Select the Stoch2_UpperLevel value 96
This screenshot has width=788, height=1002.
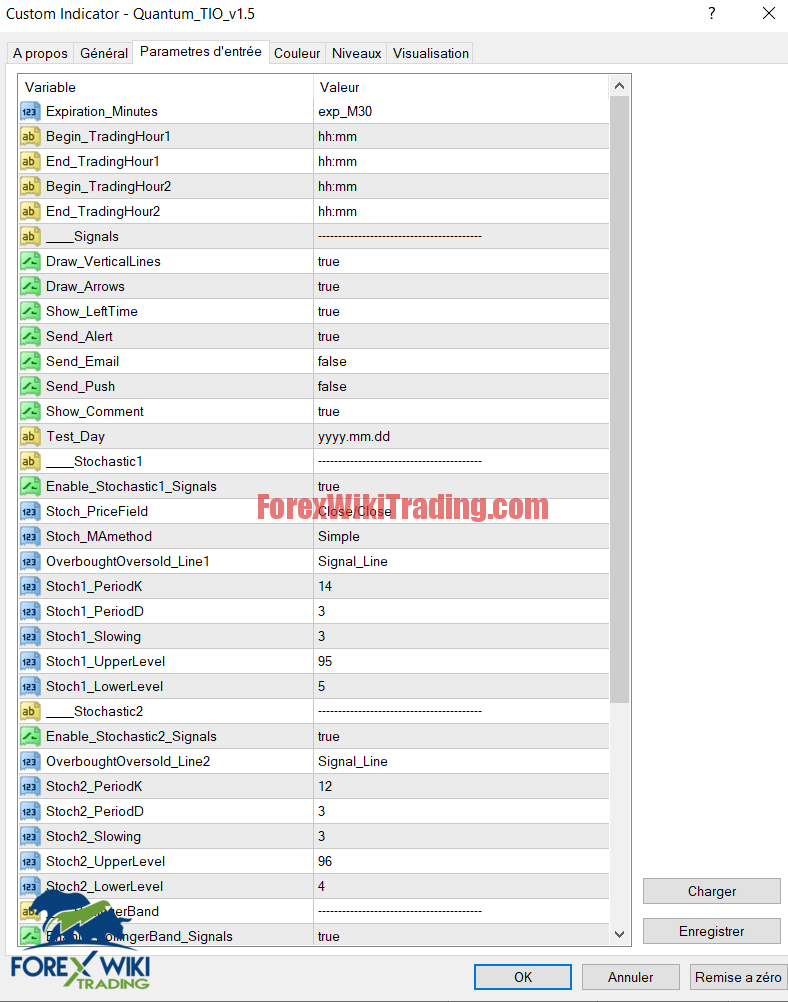(325, 861)
